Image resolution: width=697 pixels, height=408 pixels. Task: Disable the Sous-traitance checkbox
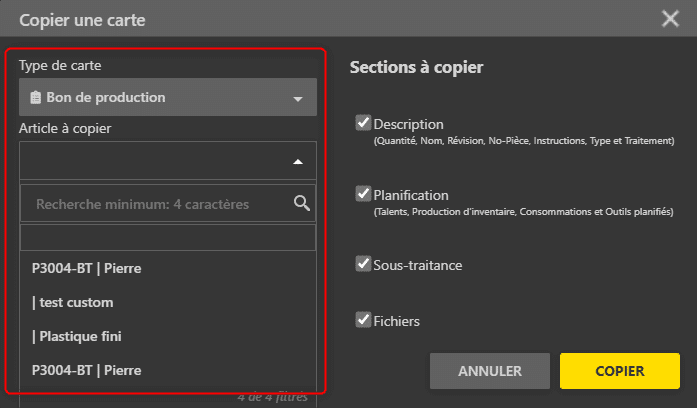coord(363,264)
